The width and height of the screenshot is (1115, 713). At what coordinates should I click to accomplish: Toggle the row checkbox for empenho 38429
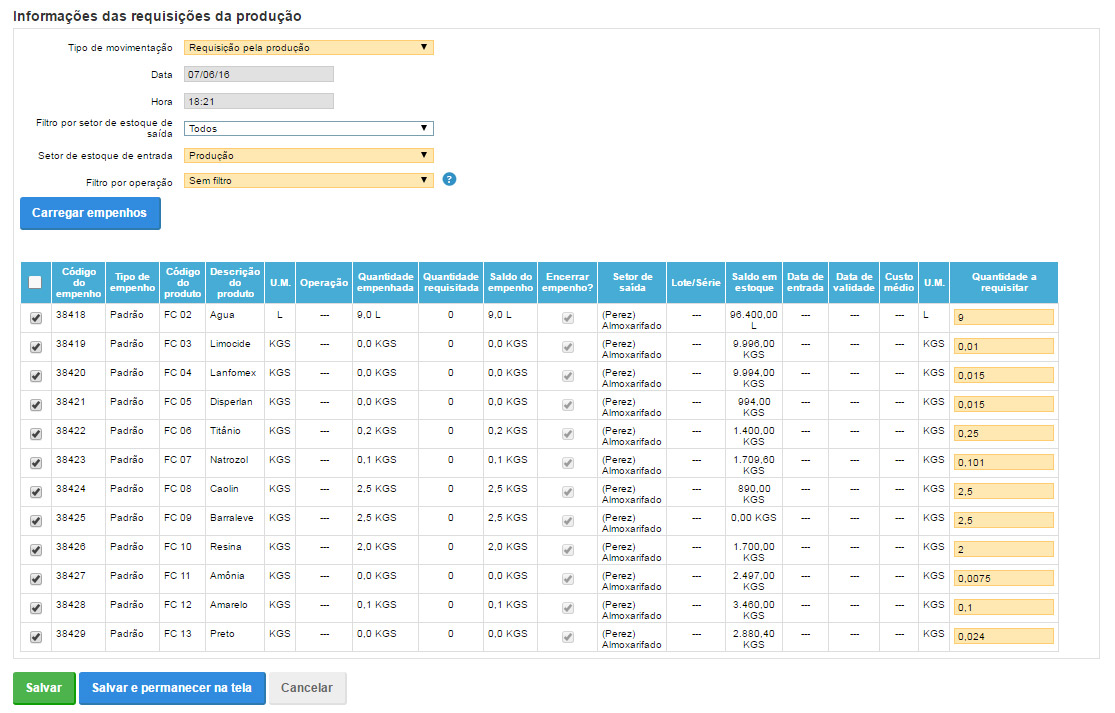point(36,637)
